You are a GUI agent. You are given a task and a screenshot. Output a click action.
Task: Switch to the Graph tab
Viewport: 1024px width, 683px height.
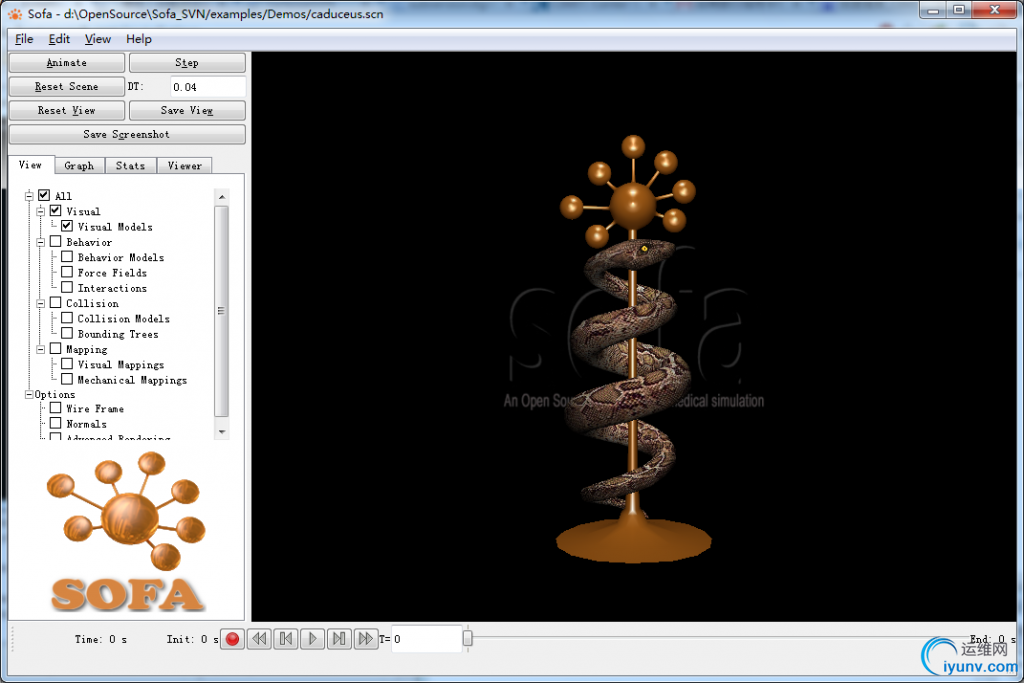(x=80, y=166)
